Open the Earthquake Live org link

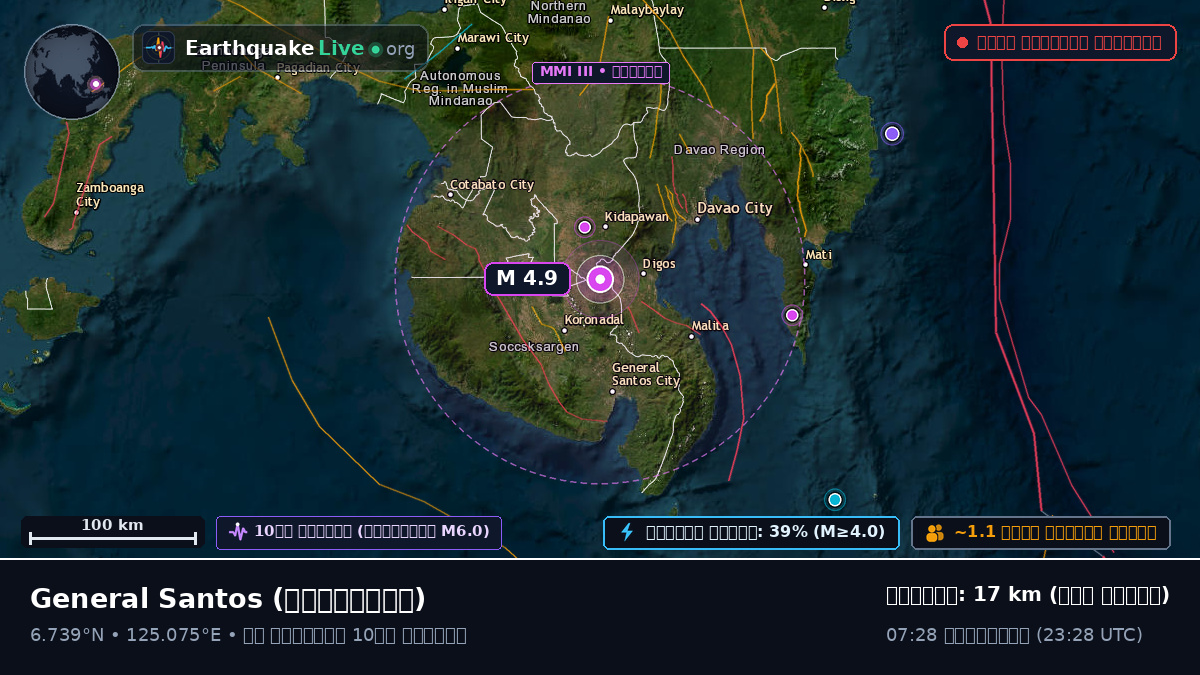pos(280,48)
